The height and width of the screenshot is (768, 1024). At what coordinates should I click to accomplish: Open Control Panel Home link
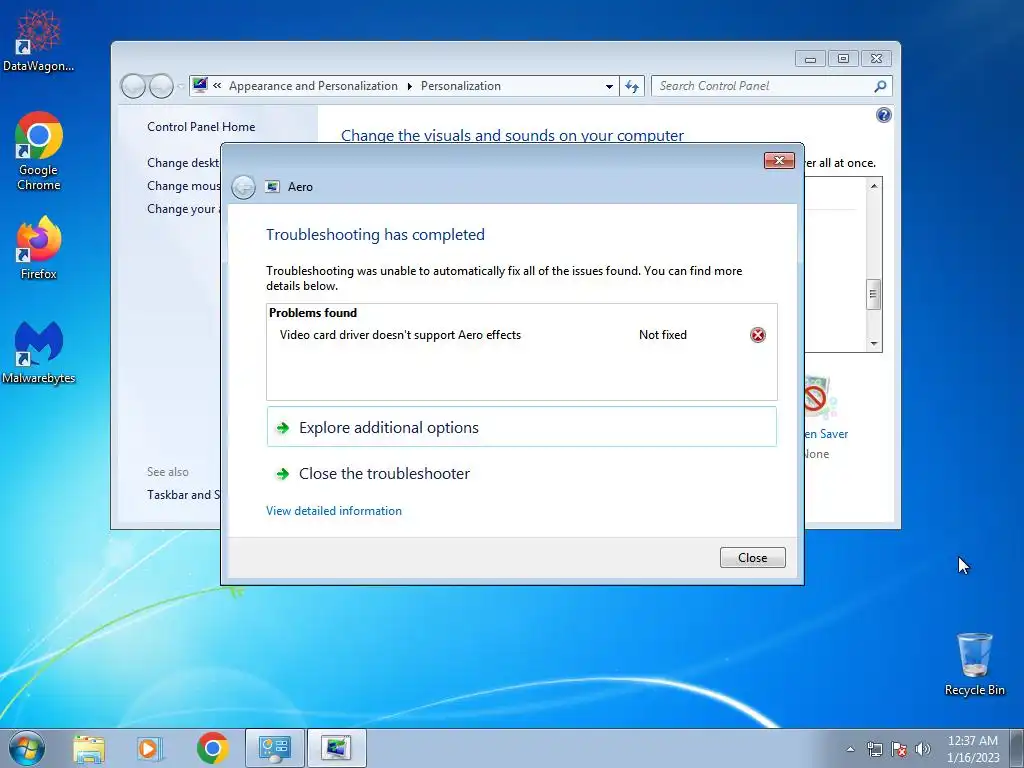point(201,127)
